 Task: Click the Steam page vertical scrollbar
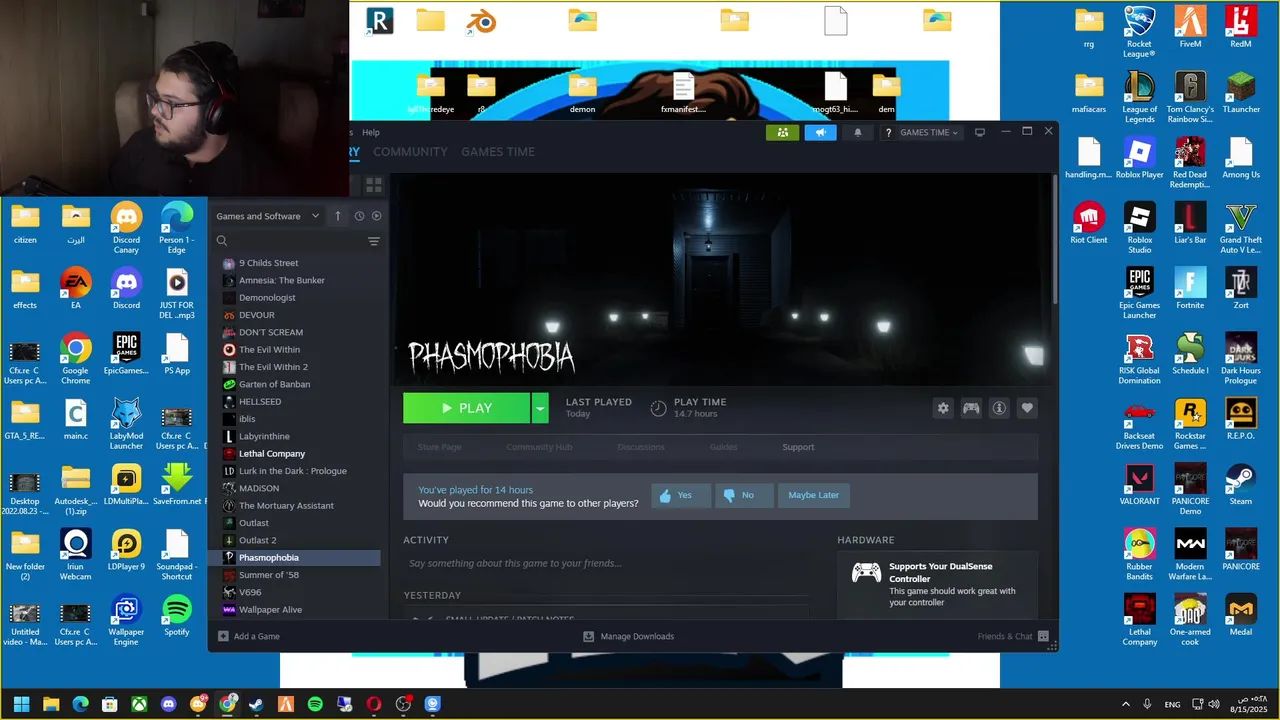coord(1054,240)
